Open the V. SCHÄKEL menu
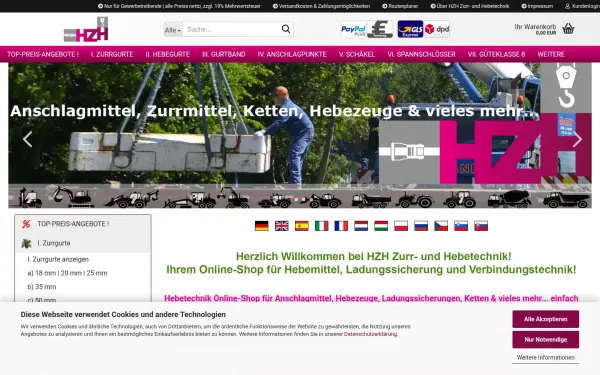This screenshot has width=600, height=375. pyautogui.click(x=357, y=54)
